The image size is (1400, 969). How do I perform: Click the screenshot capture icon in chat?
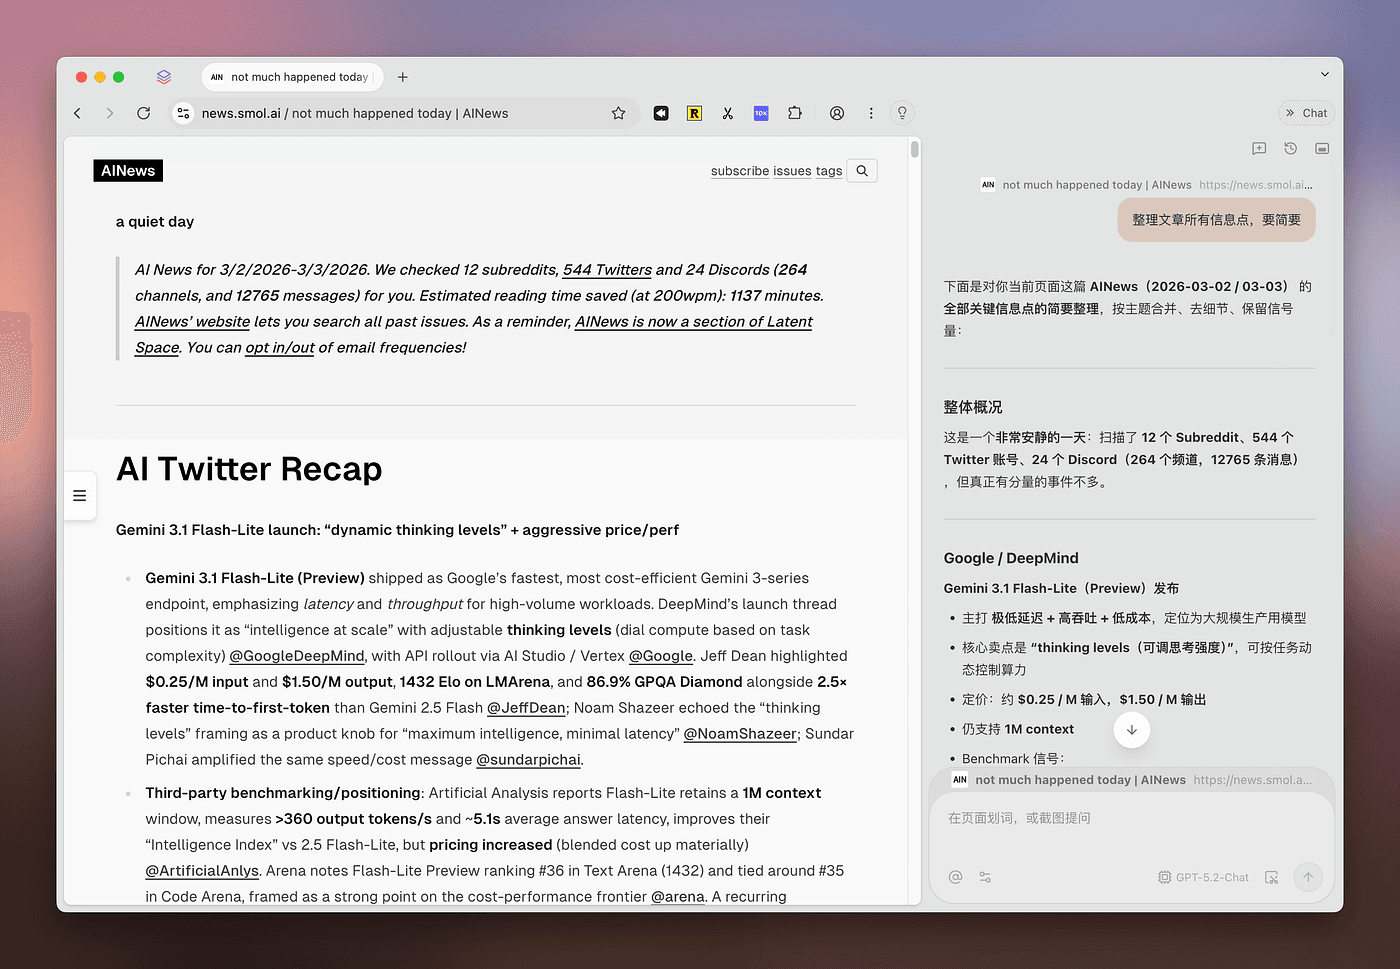[x=1272, y=877]
